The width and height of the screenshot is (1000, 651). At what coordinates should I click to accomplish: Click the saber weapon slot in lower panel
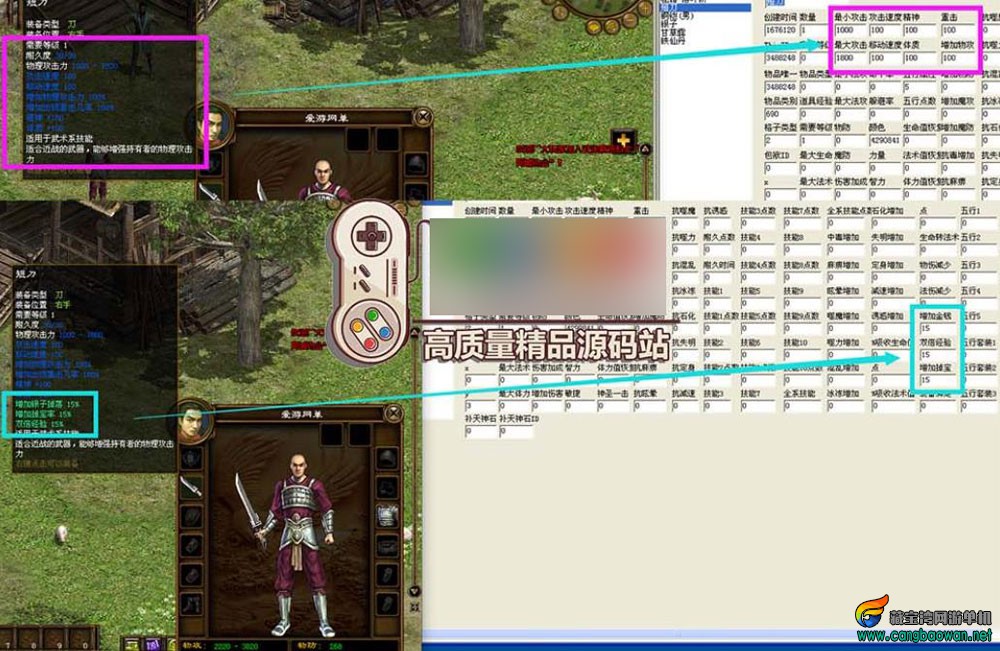[x=191, y=486]
